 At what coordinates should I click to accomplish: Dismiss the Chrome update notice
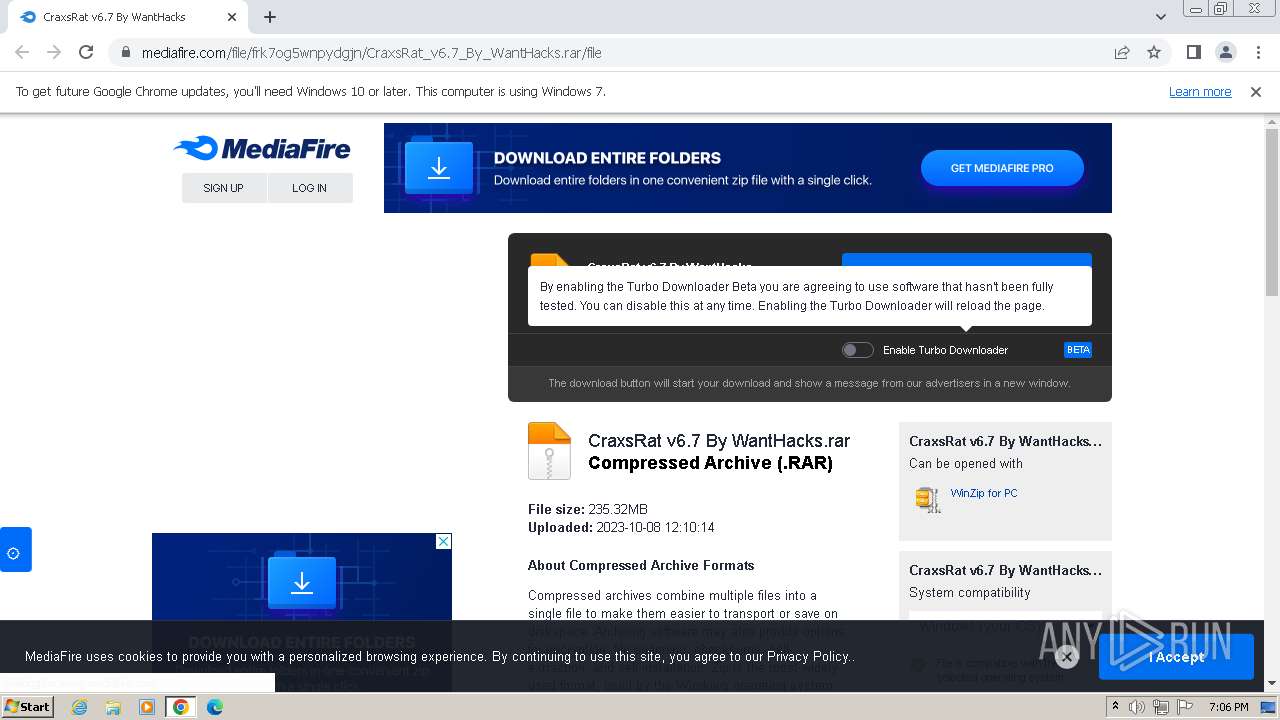[x=1256, y=92]
